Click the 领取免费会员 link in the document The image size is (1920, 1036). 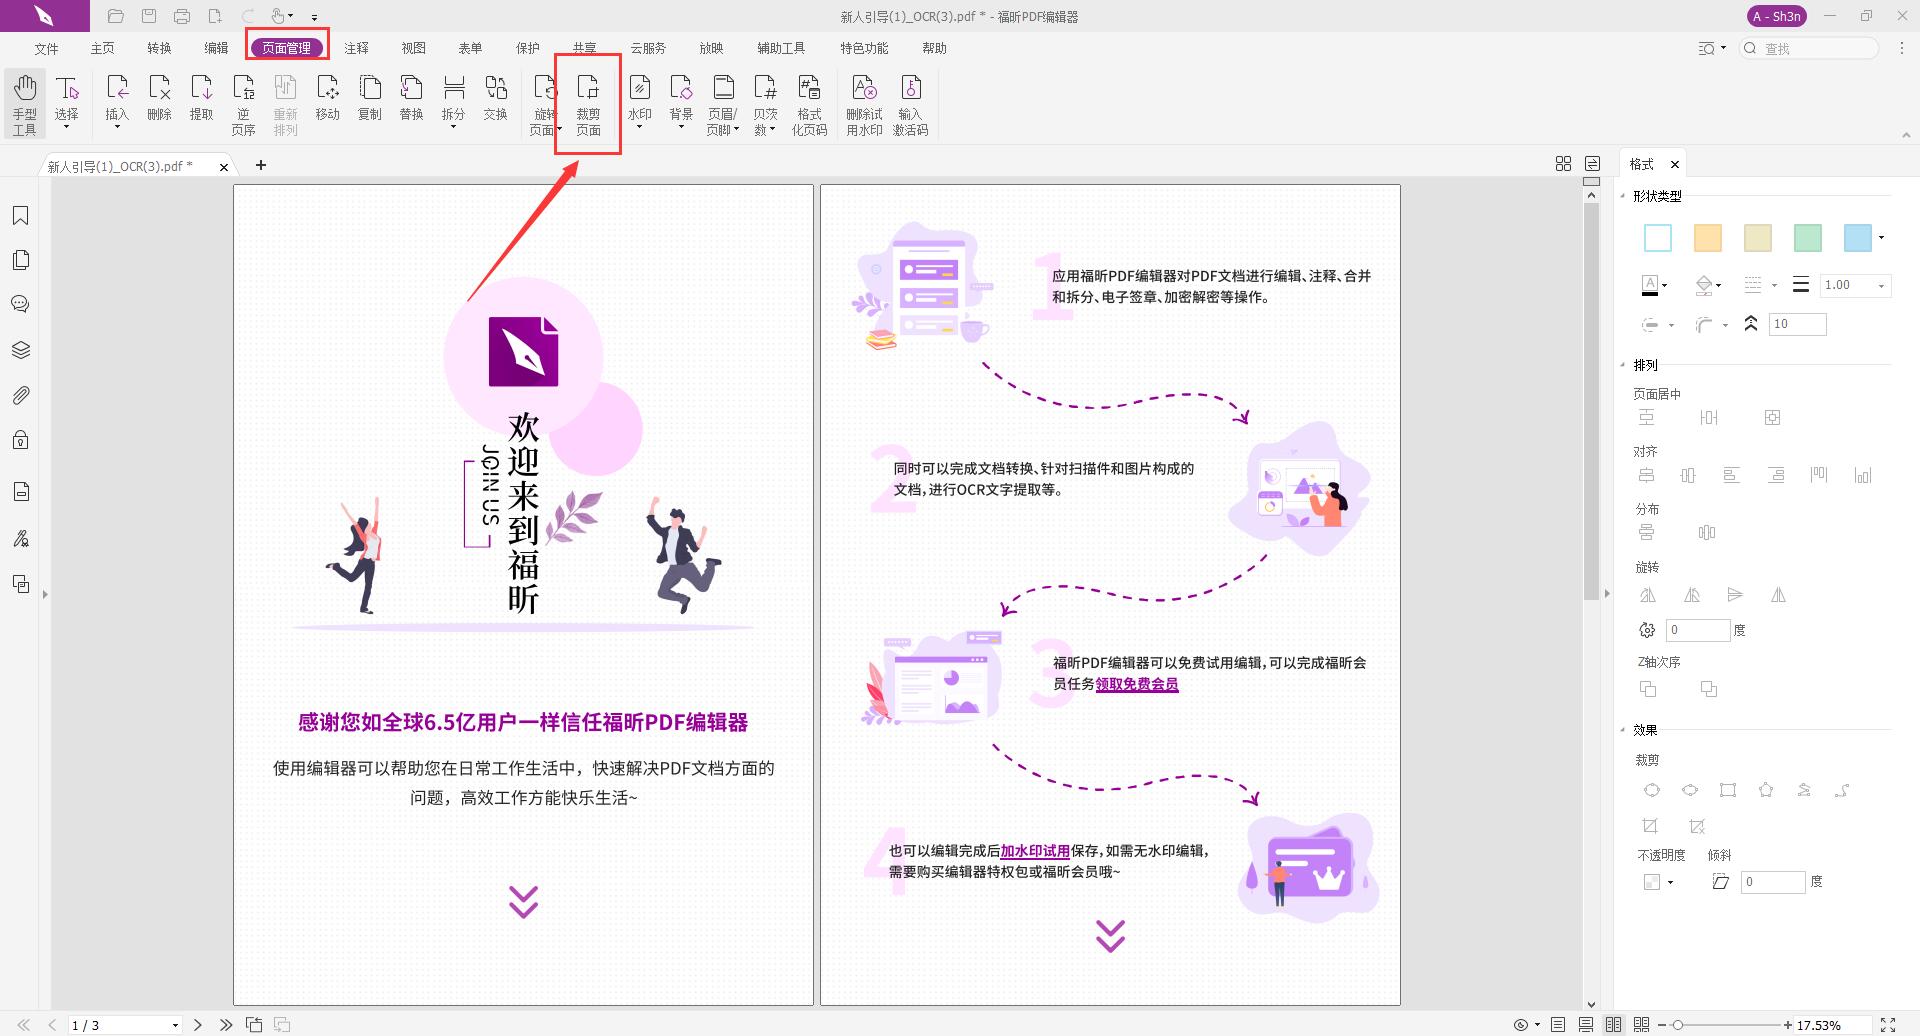coord(1135,685)
